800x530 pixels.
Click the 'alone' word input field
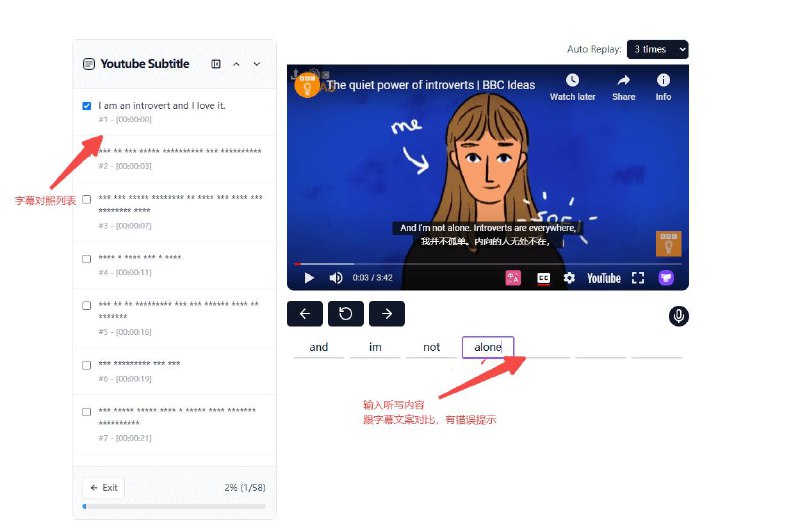pos(488,347)
